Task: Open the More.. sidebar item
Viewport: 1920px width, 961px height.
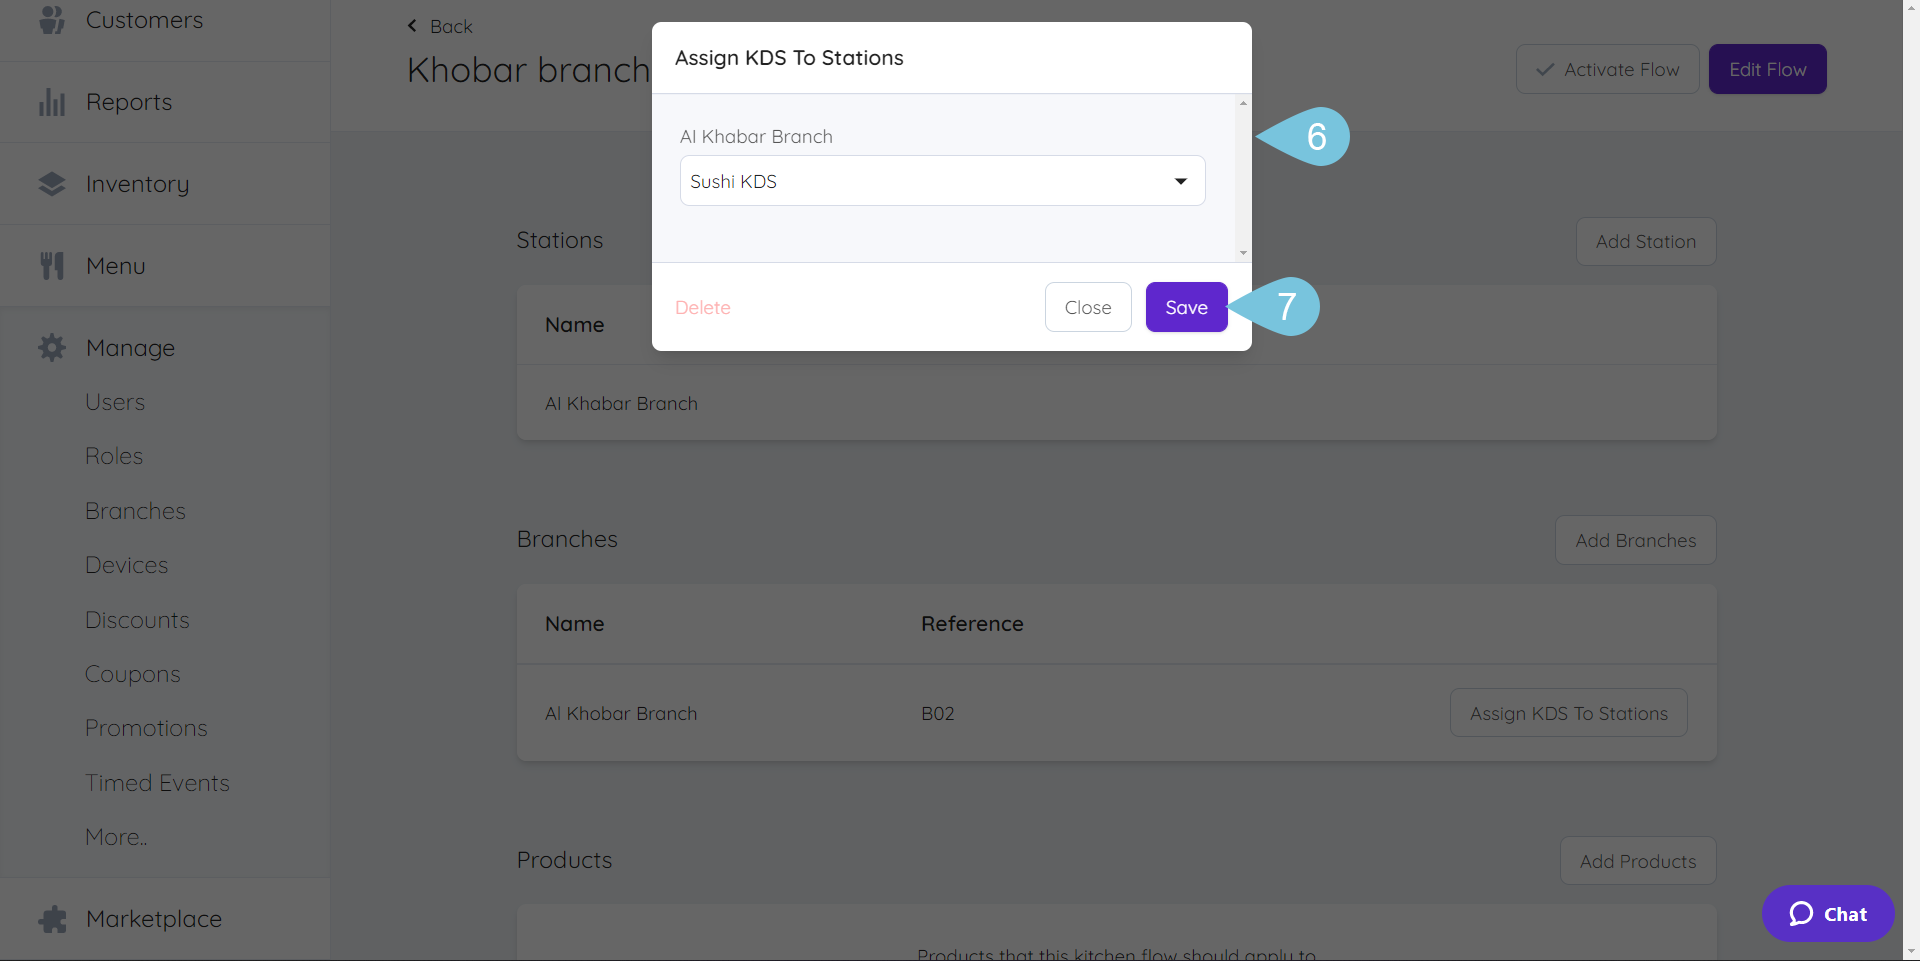Action: click(116, 837)
